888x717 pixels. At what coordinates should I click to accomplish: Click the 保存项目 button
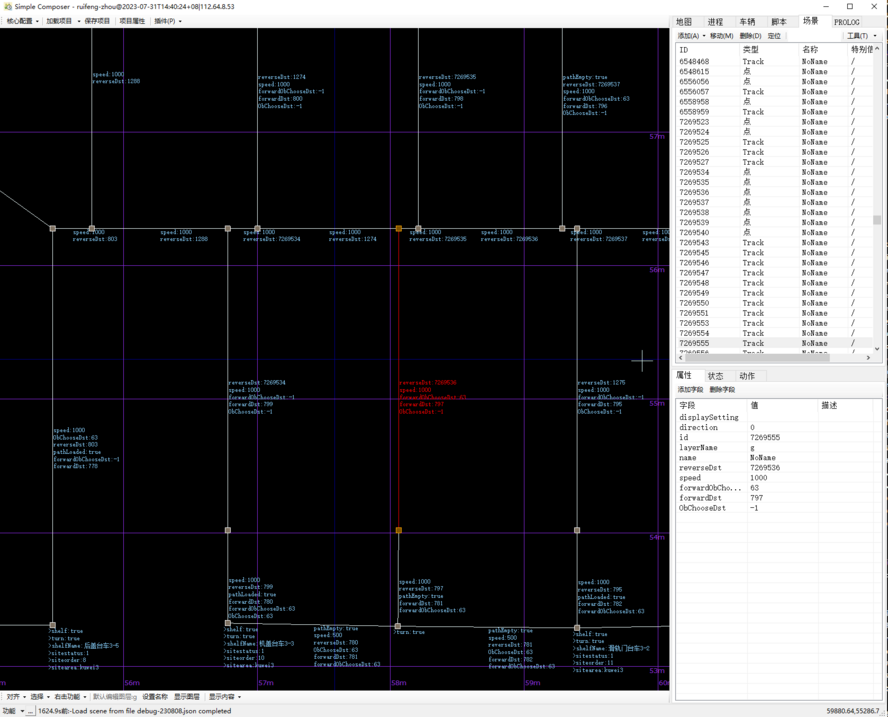click(97, 21)
